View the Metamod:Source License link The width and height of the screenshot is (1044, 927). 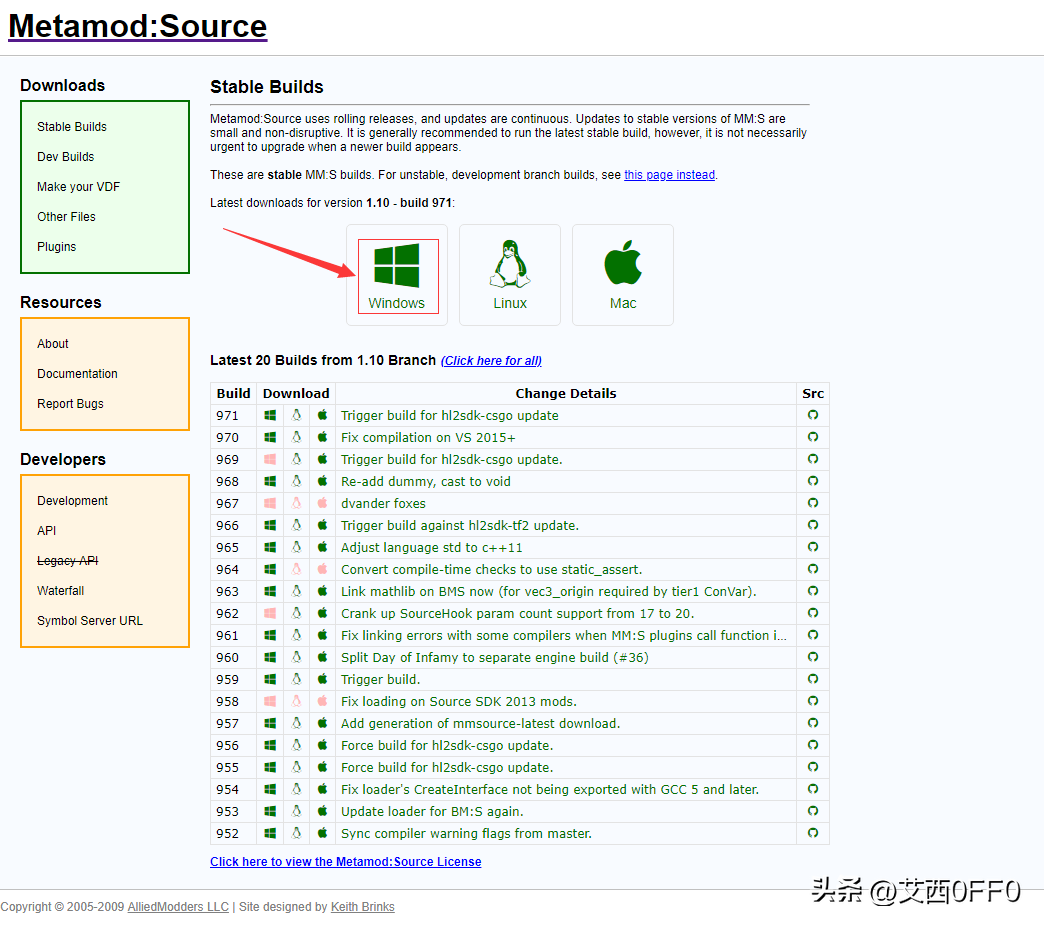pyautogui.click(x=345, y=862)
